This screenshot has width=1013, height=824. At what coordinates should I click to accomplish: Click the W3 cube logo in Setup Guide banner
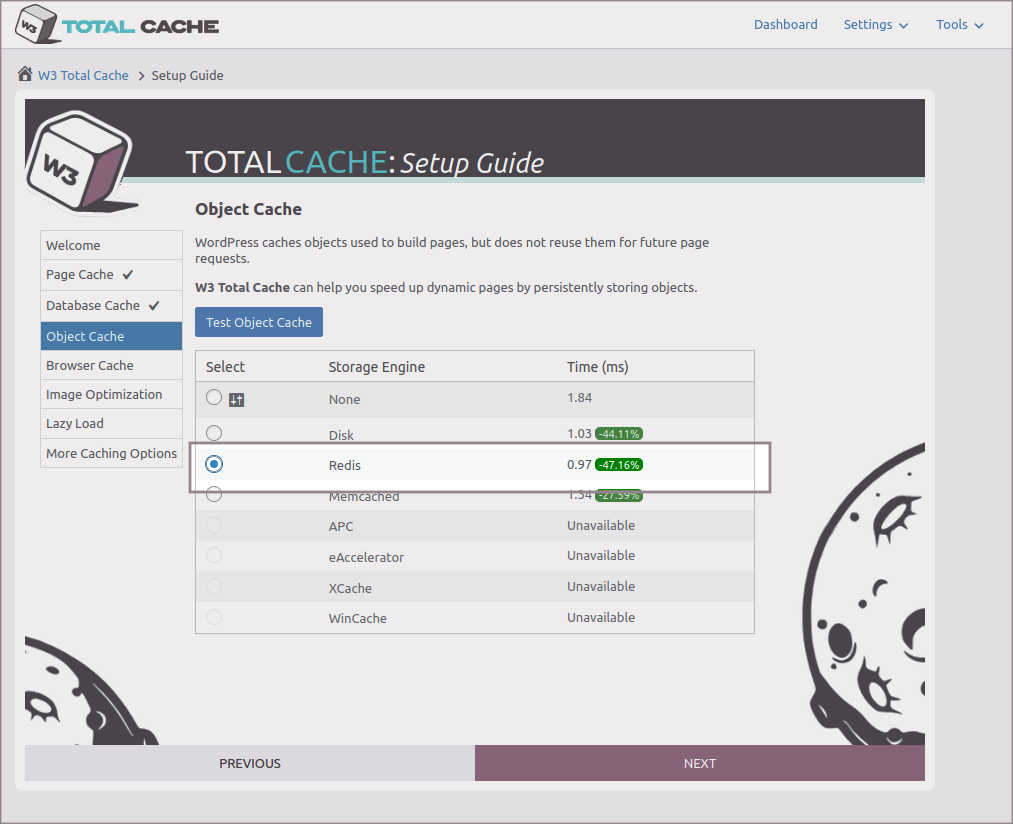77,160
